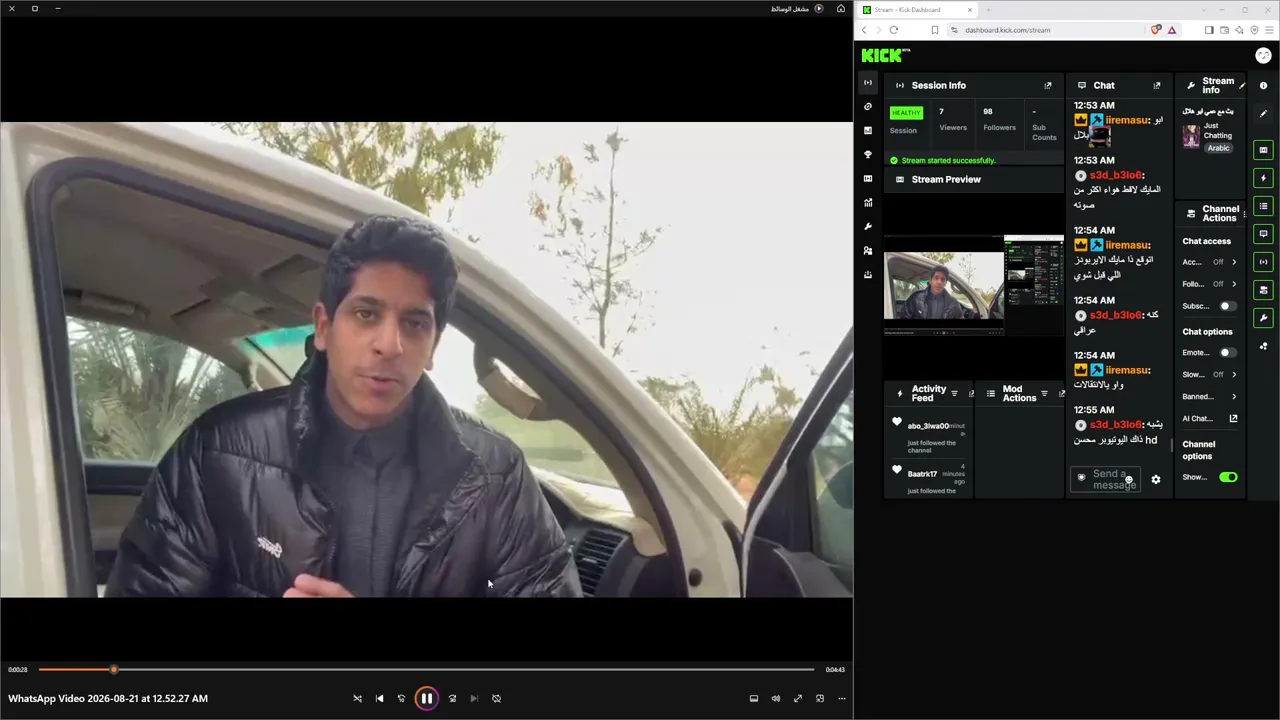Open the Kick profile avatar menu
1280x720 pixels.
1263,55
